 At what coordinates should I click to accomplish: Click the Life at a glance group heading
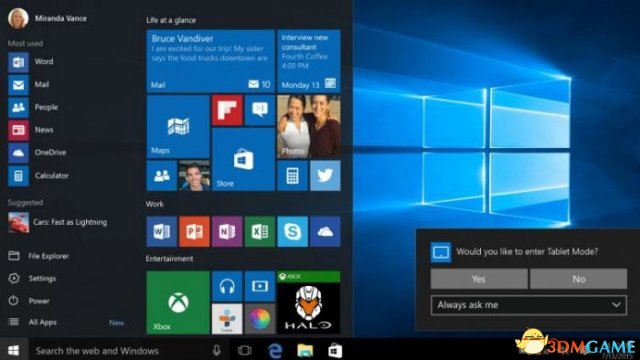click(x=171, y=20)
